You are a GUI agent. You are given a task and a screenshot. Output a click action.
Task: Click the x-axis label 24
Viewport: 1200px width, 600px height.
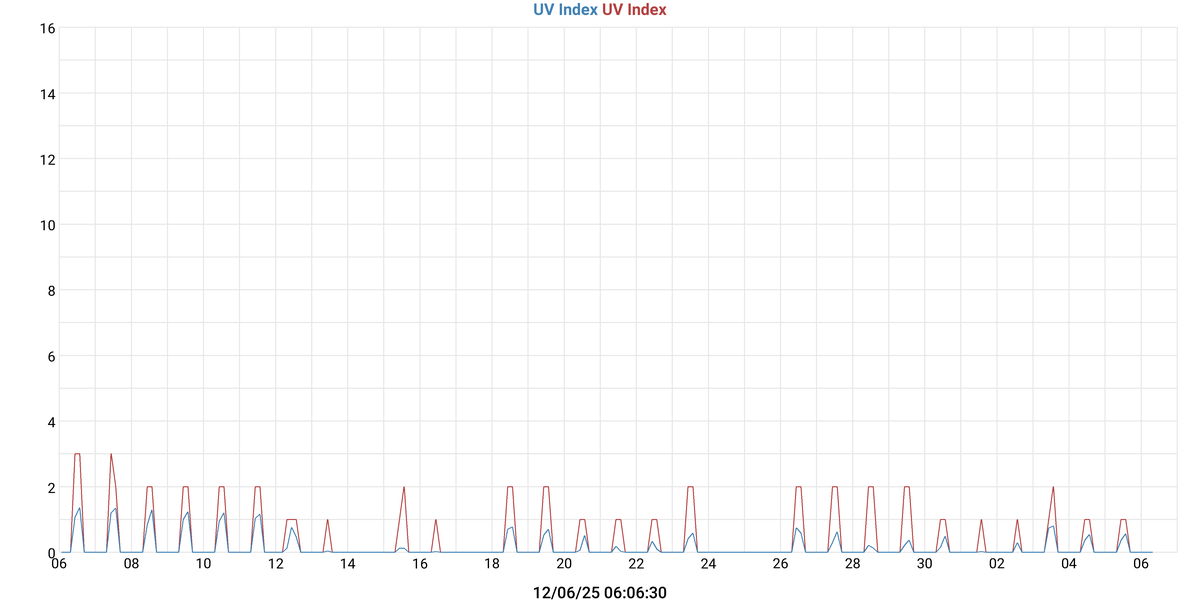[x=708, y=564]
